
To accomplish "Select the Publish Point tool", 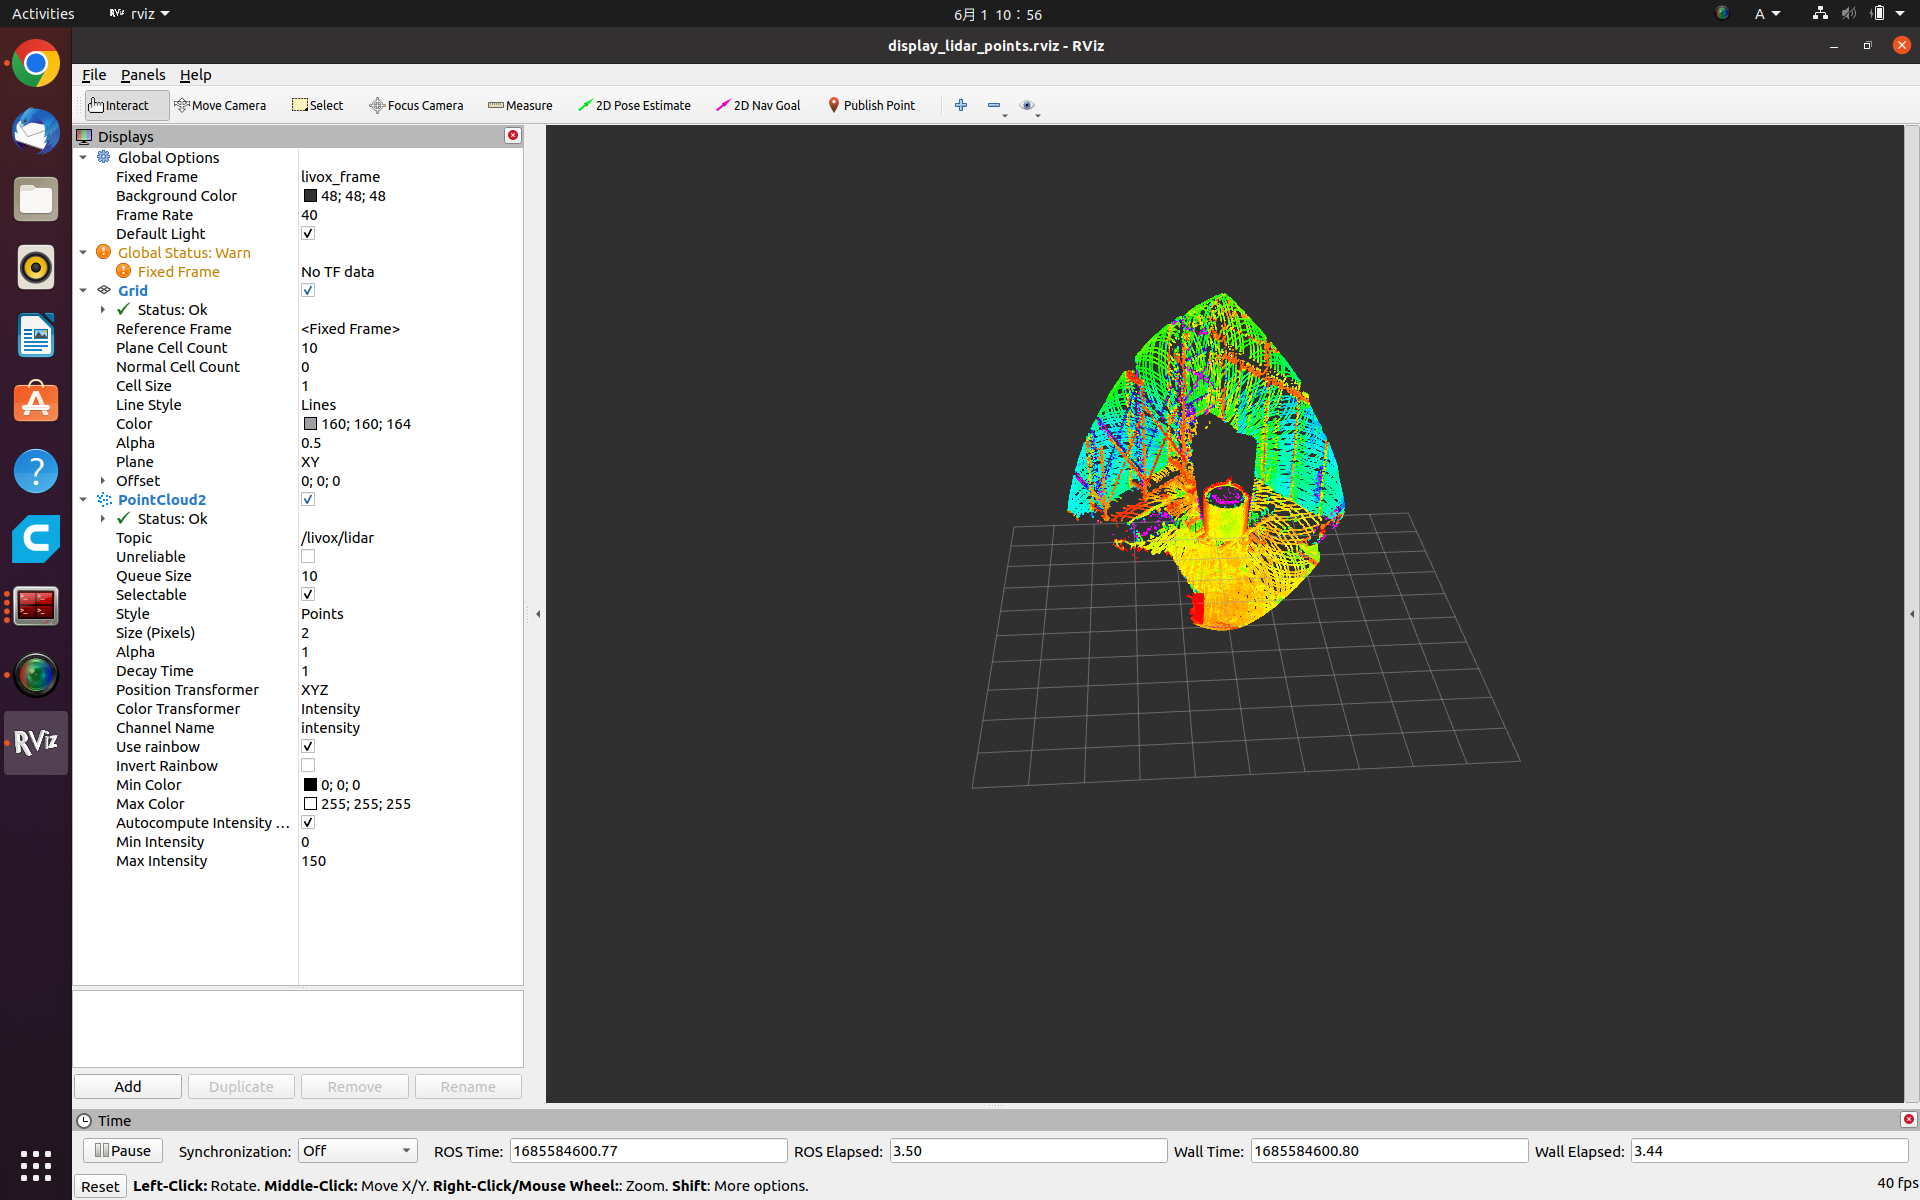I will coord(871,105).
